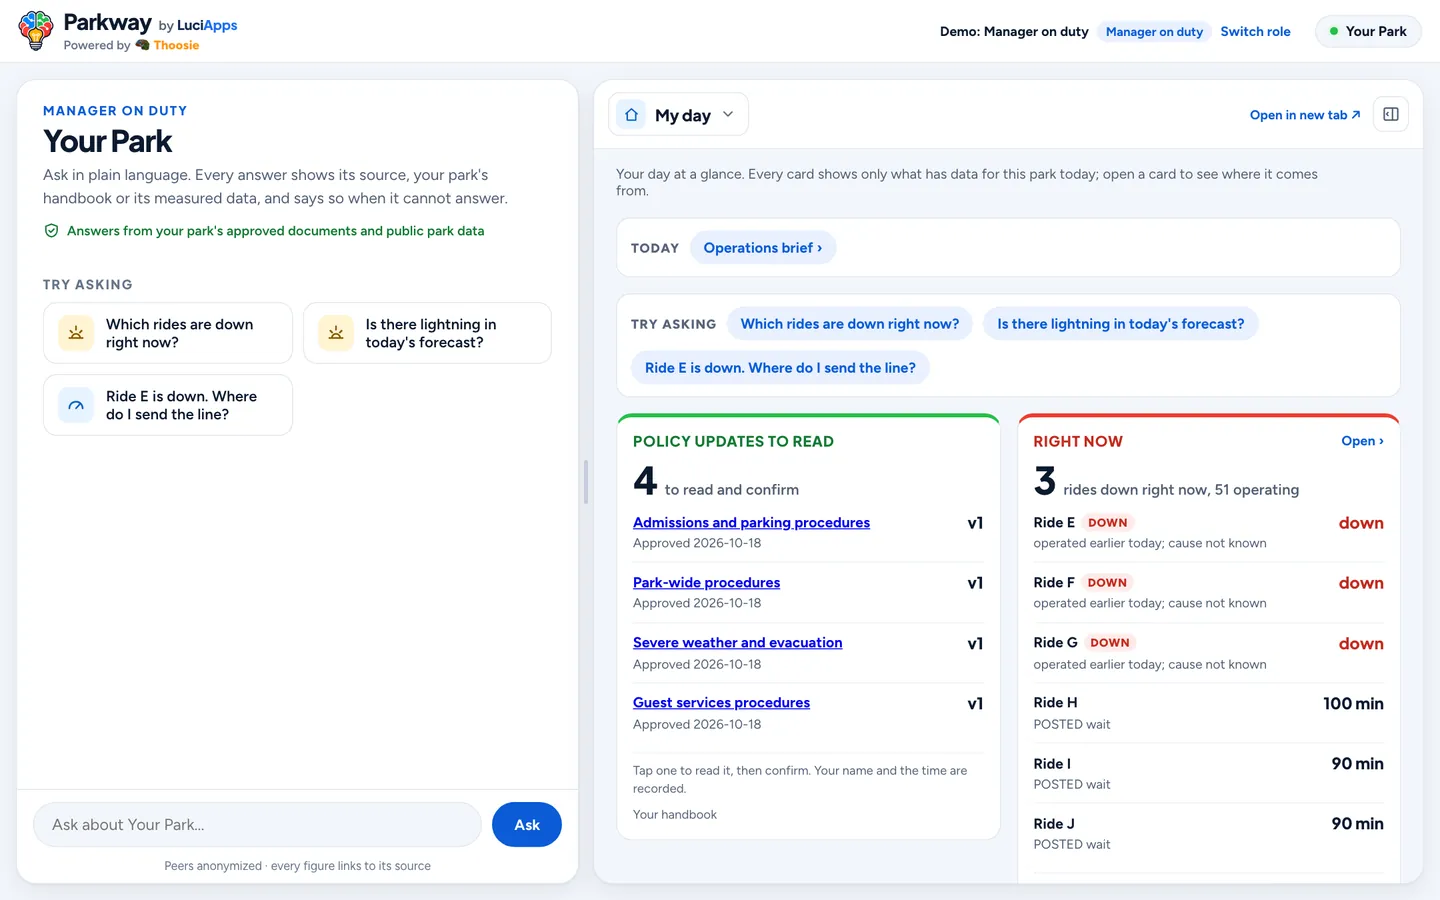Click the Ride F DOWN row
Viewport: 1440px width, 900px height.
pos(1208,593)
